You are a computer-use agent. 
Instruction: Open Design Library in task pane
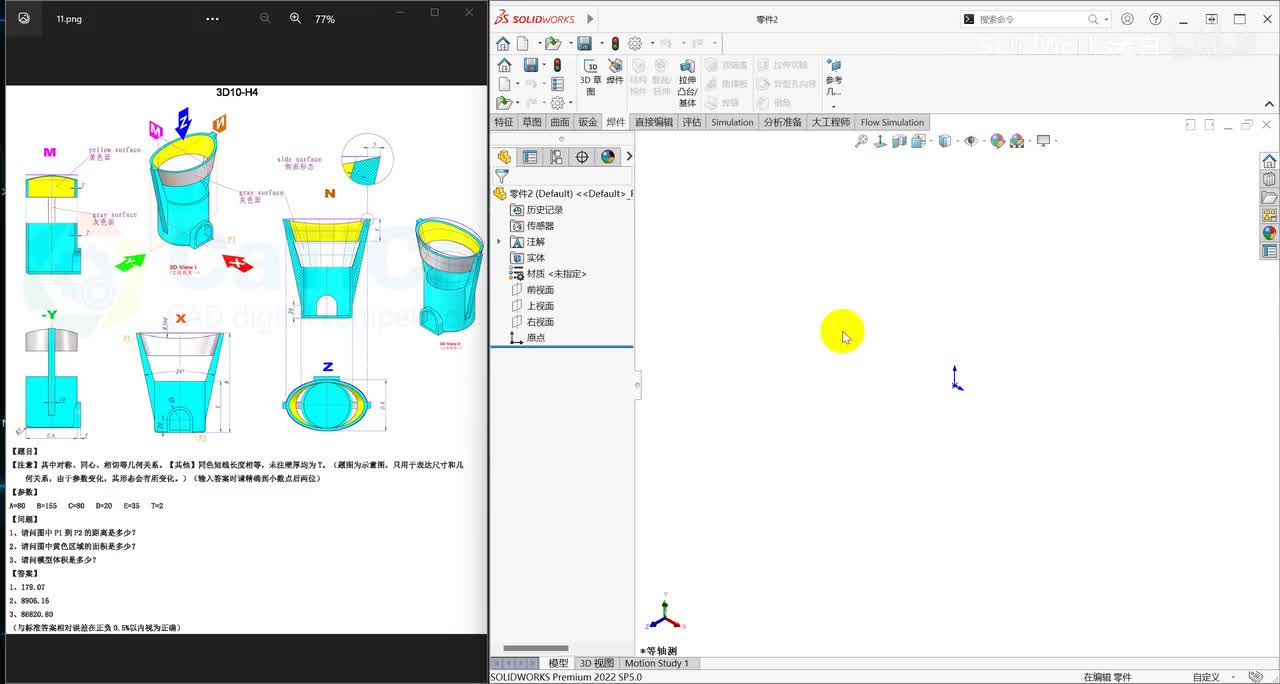point(1269,180)
